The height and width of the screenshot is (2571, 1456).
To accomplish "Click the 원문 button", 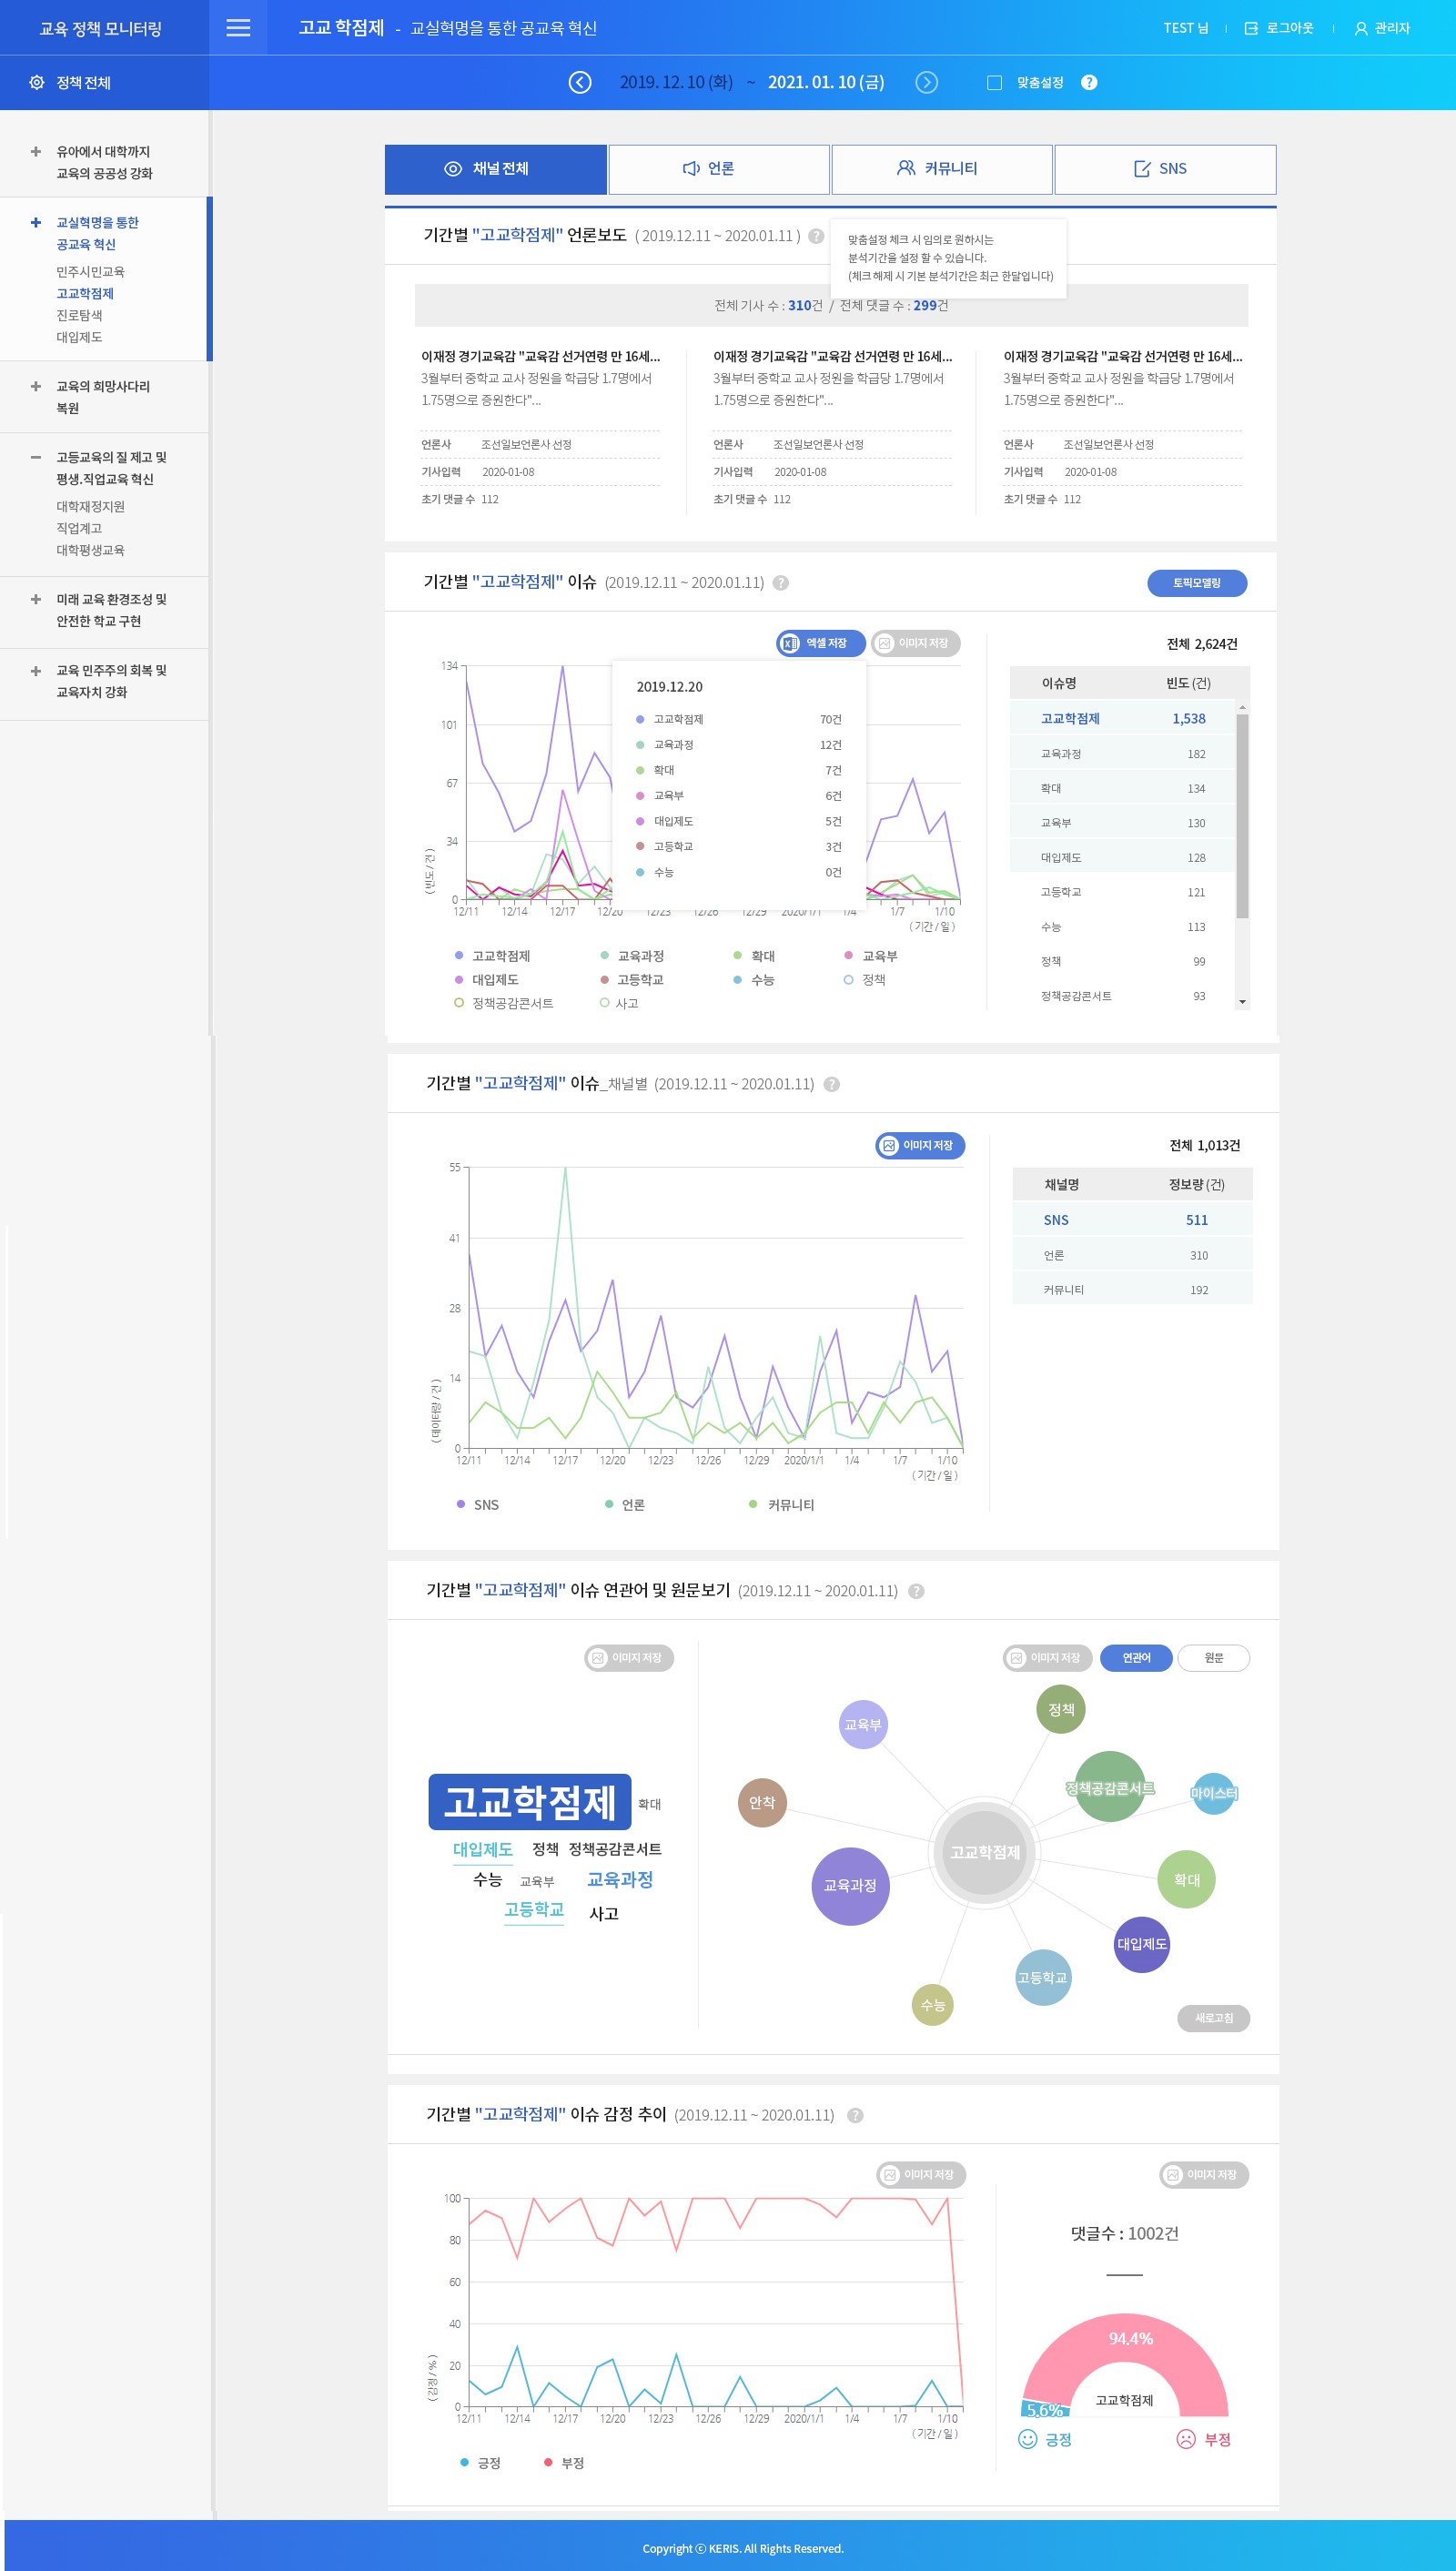I will tap(1213, 1657).
